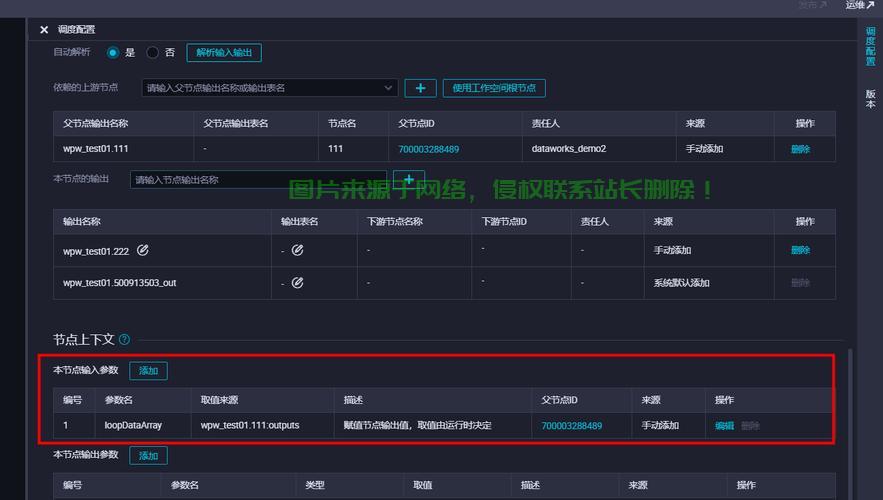Close the 调度配置 panel with the X icon

click(44, 30)
